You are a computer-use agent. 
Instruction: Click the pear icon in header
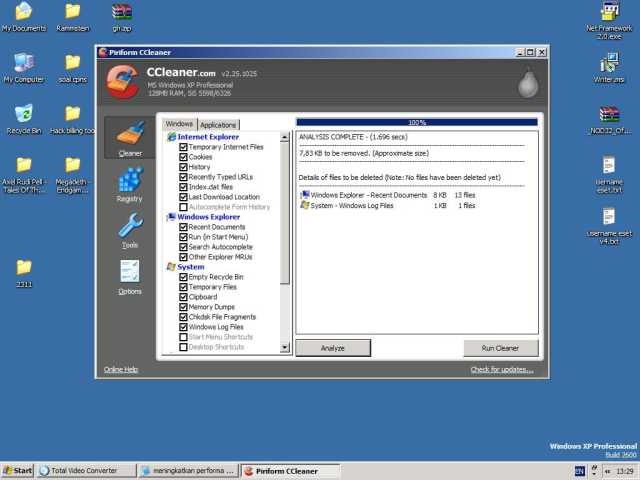pyautogui.click(x=528, y=82)
